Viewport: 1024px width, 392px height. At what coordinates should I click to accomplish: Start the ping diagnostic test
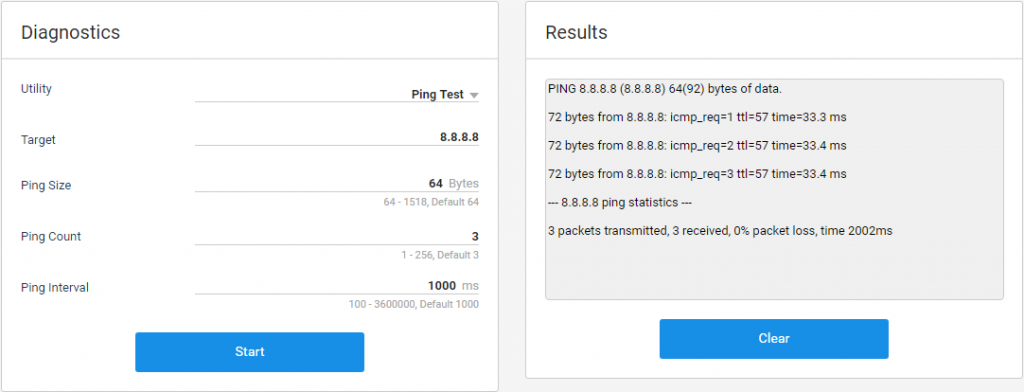[x=249, y=352]
